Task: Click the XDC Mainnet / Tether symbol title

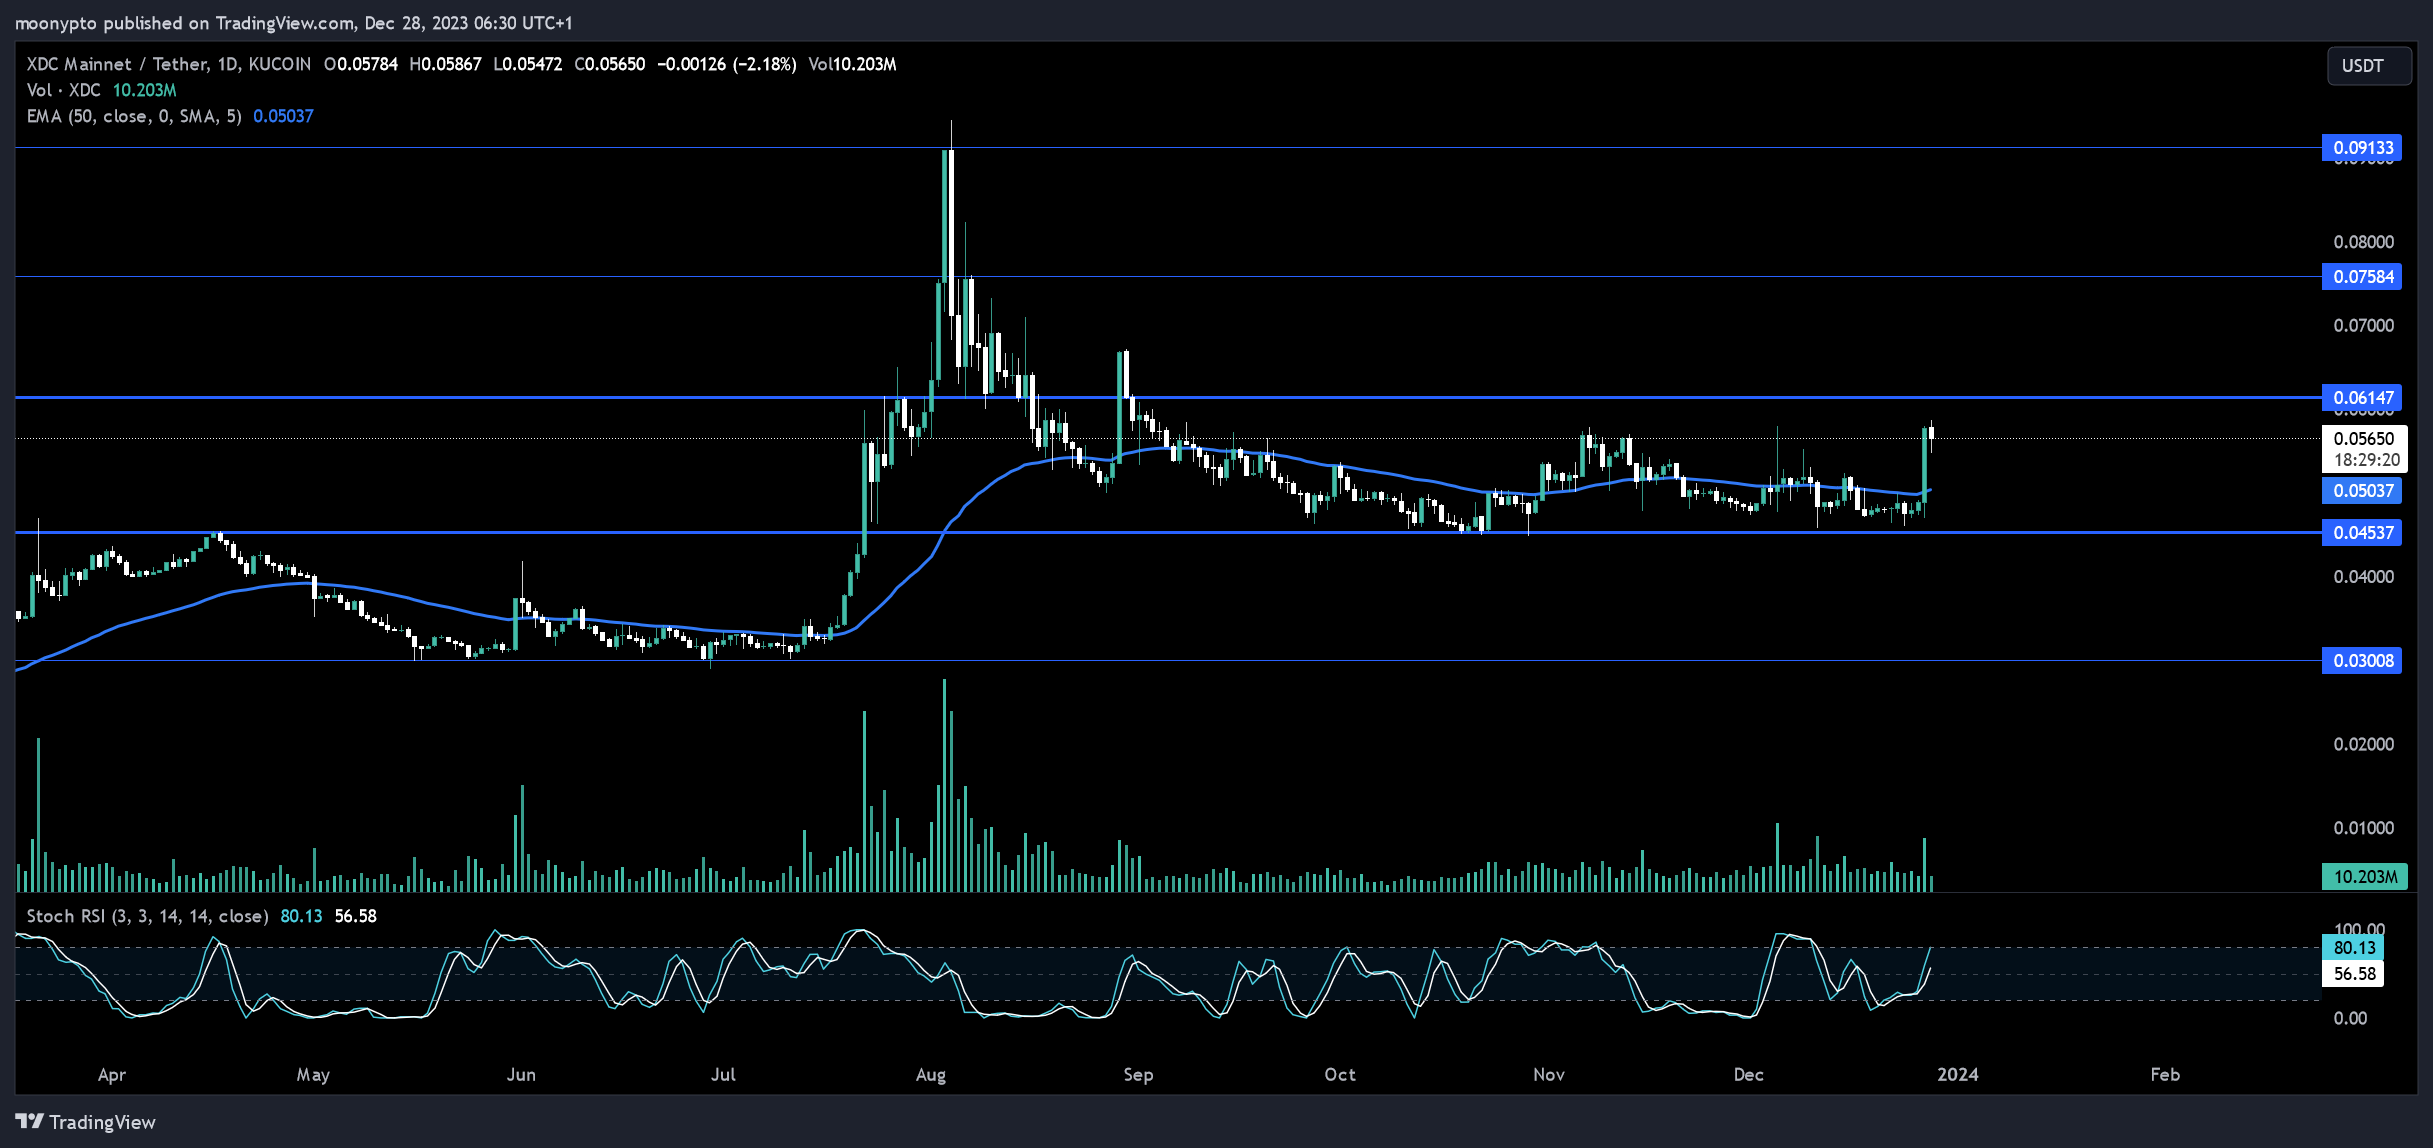Action: pos(117,64)
